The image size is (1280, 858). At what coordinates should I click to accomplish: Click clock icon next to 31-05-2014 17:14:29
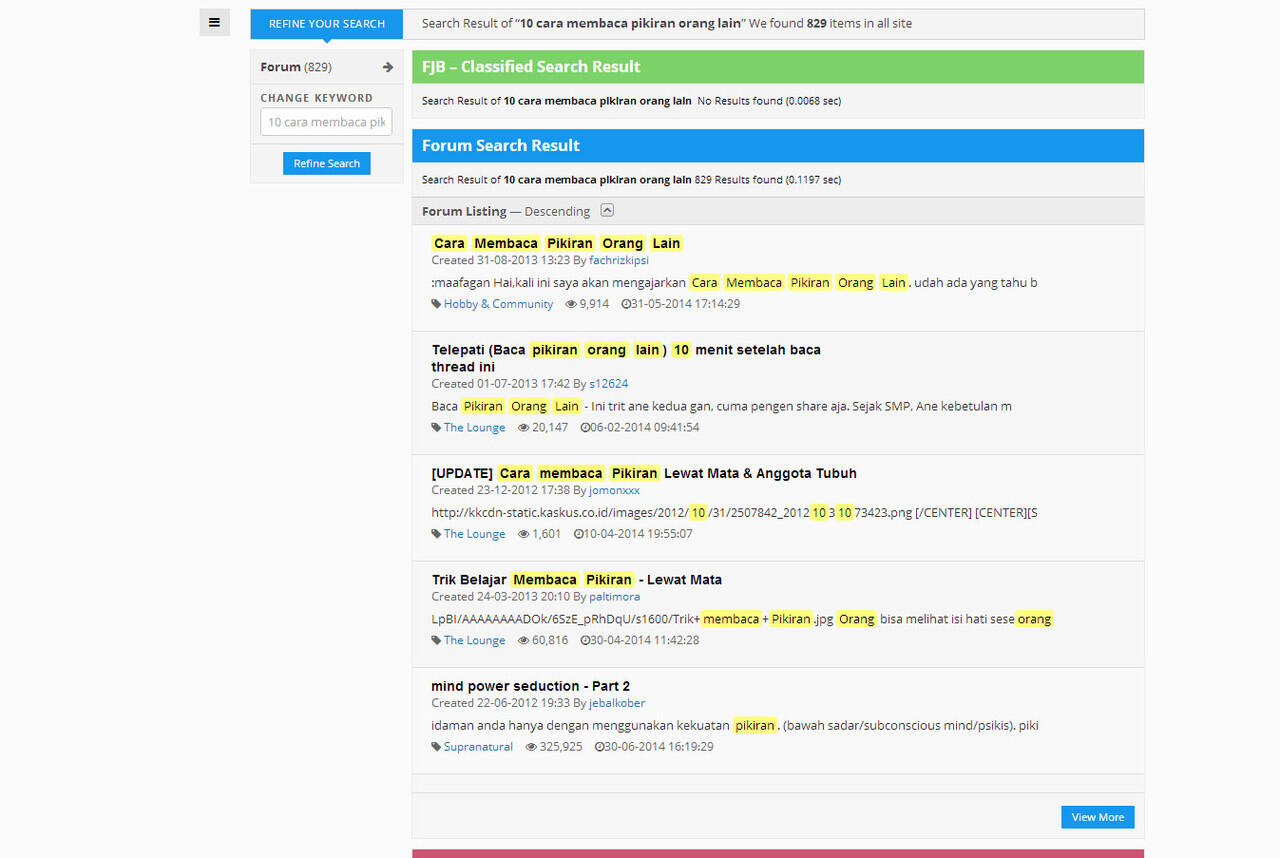(x=625, y=304)
